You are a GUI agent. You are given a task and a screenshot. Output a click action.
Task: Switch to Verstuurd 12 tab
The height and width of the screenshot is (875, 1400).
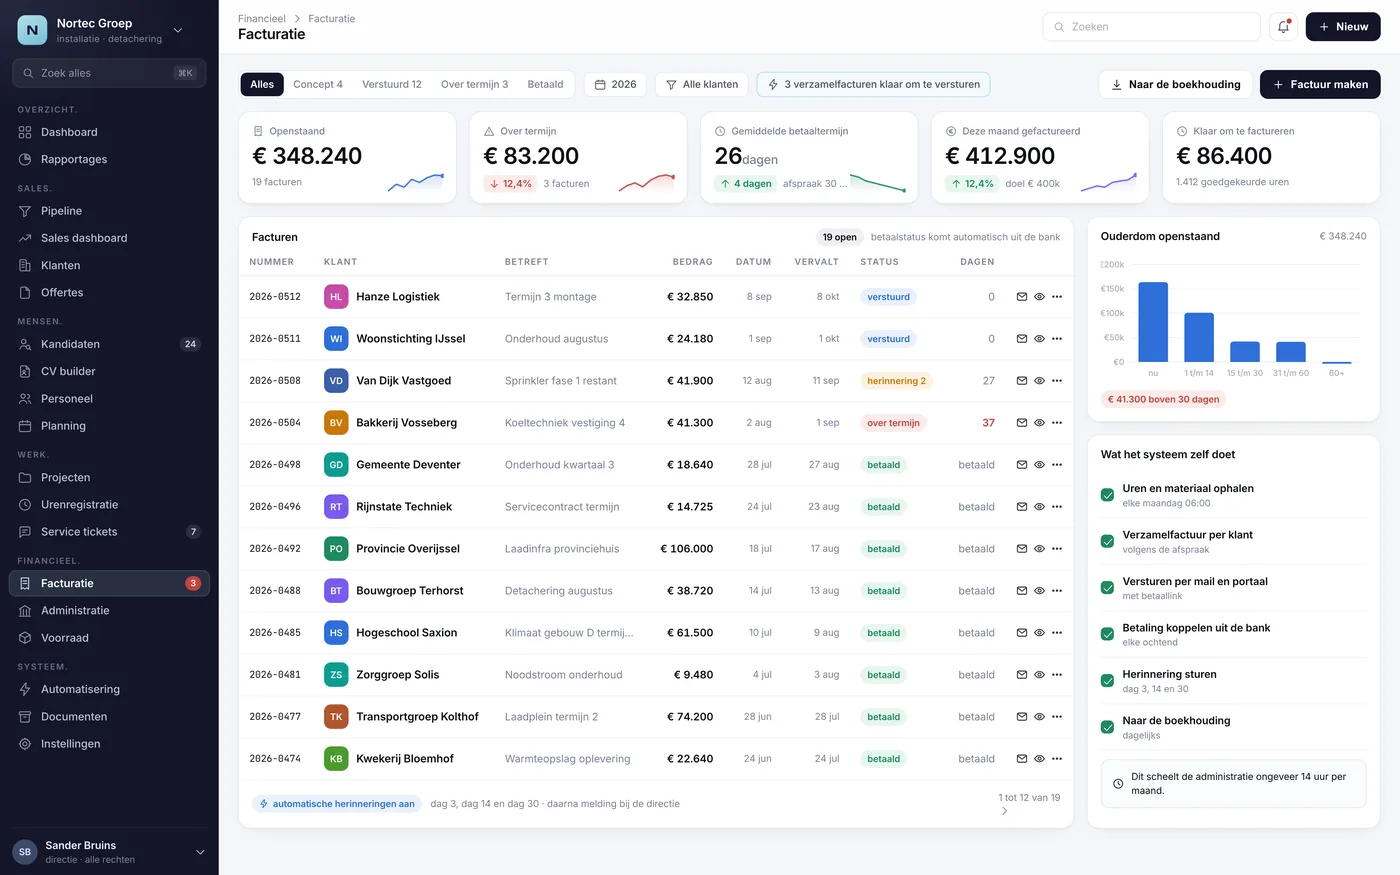(392, 84)
